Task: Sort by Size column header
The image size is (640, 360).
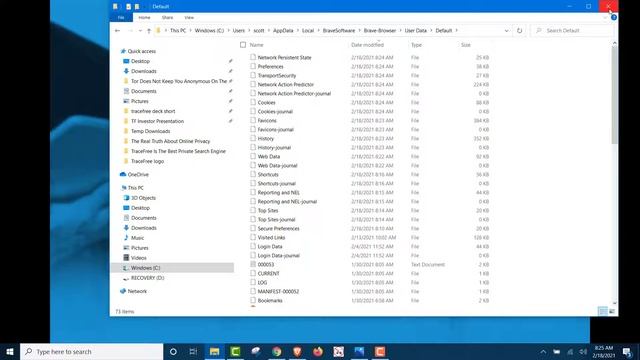Action: click(x=466, y=45)
